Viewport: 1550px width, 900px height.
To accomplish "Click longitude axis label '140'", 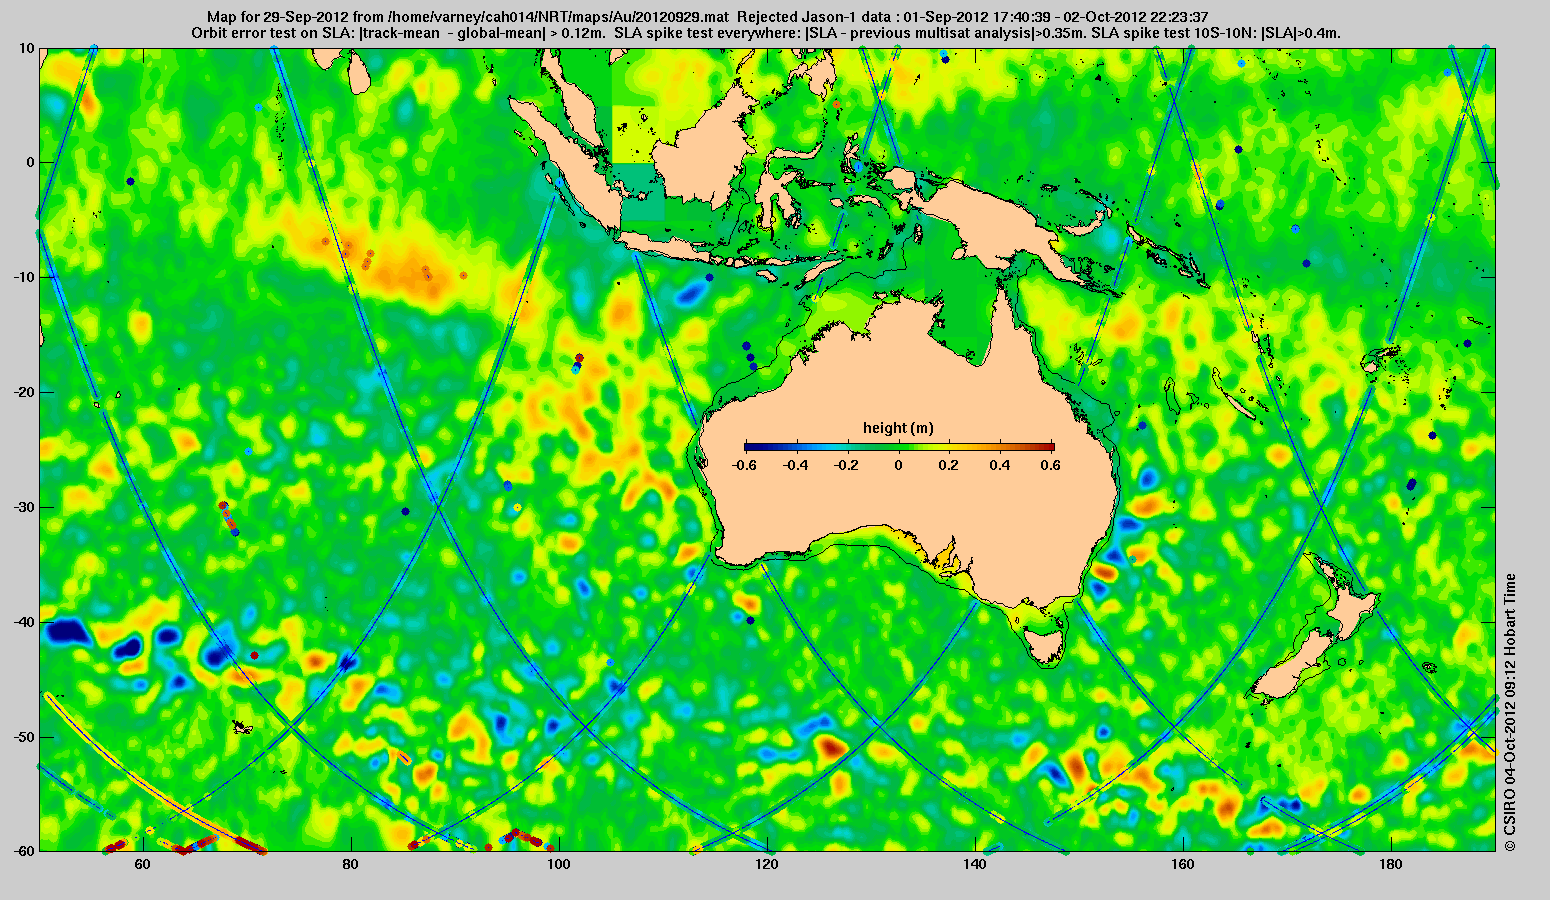I will coord(974,864).
